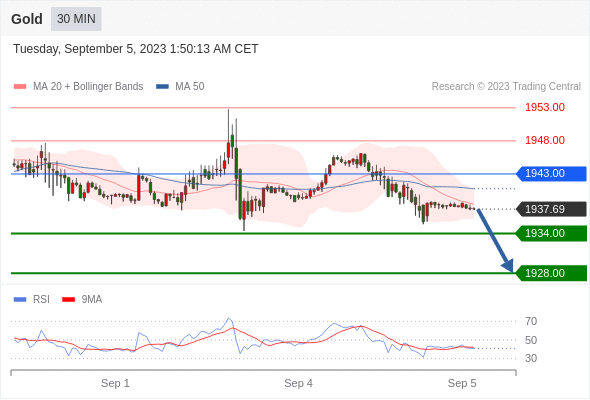Click the MA 20 Bollinger Bands swatch
Screen dimensions: 590x400
click(x=20, y=87)
